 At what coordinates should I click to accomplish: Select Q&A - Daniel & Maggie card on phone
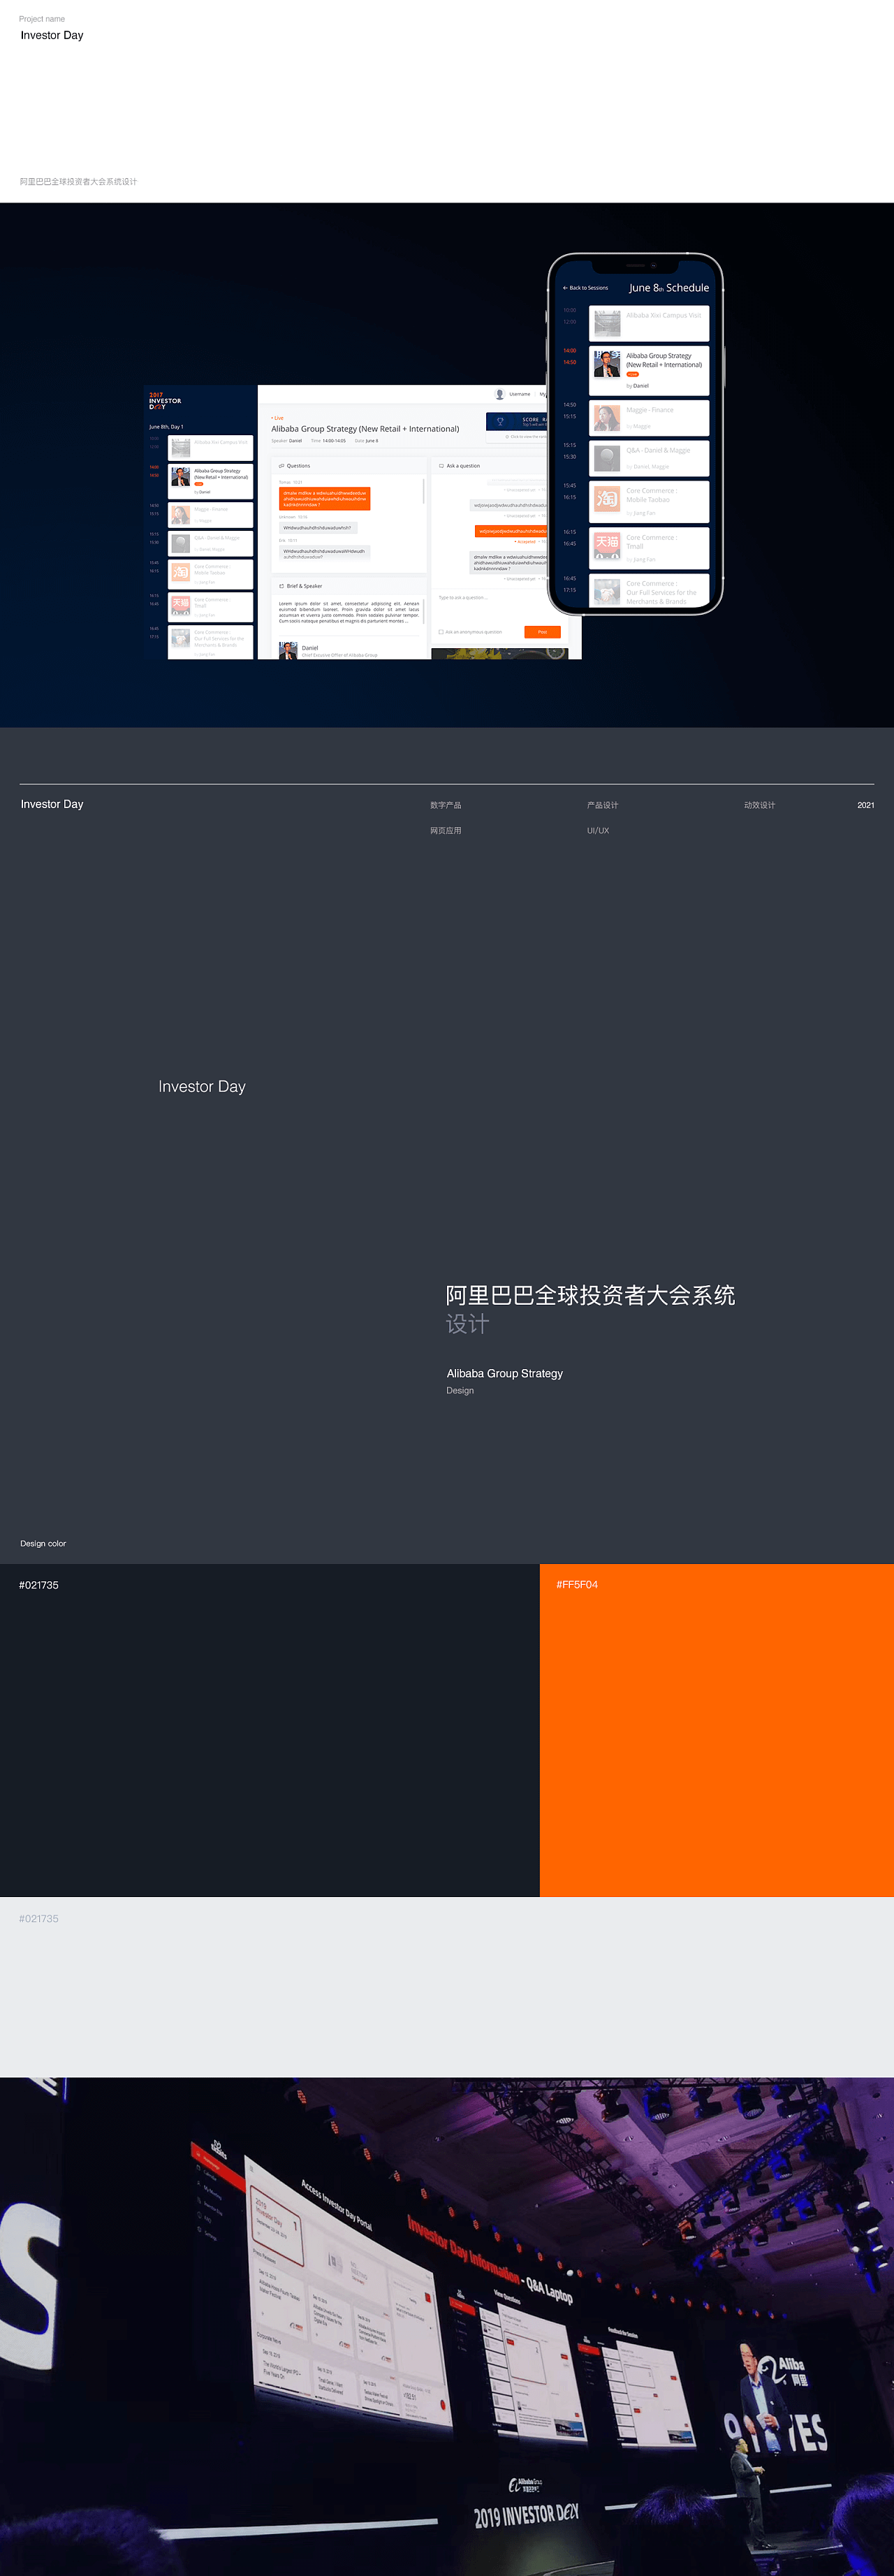point(649,458)
